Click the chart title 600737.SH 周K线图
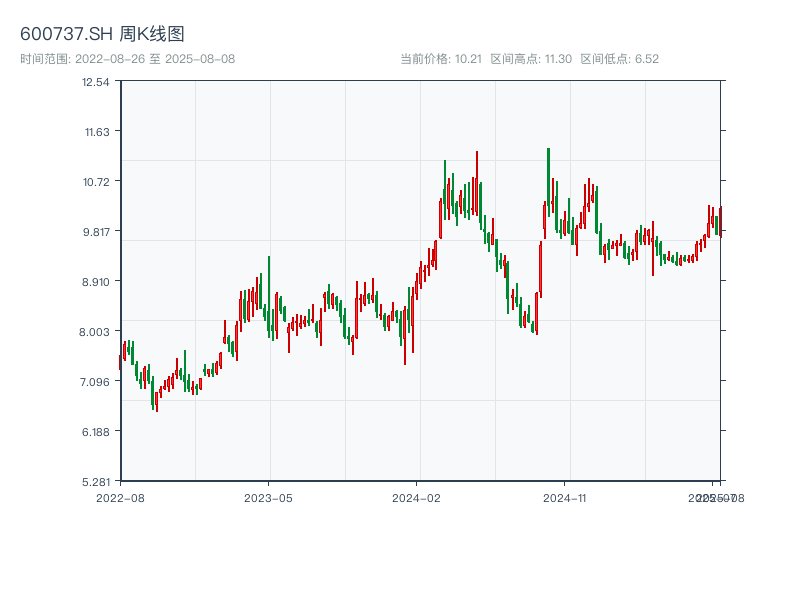 [102, 35]
